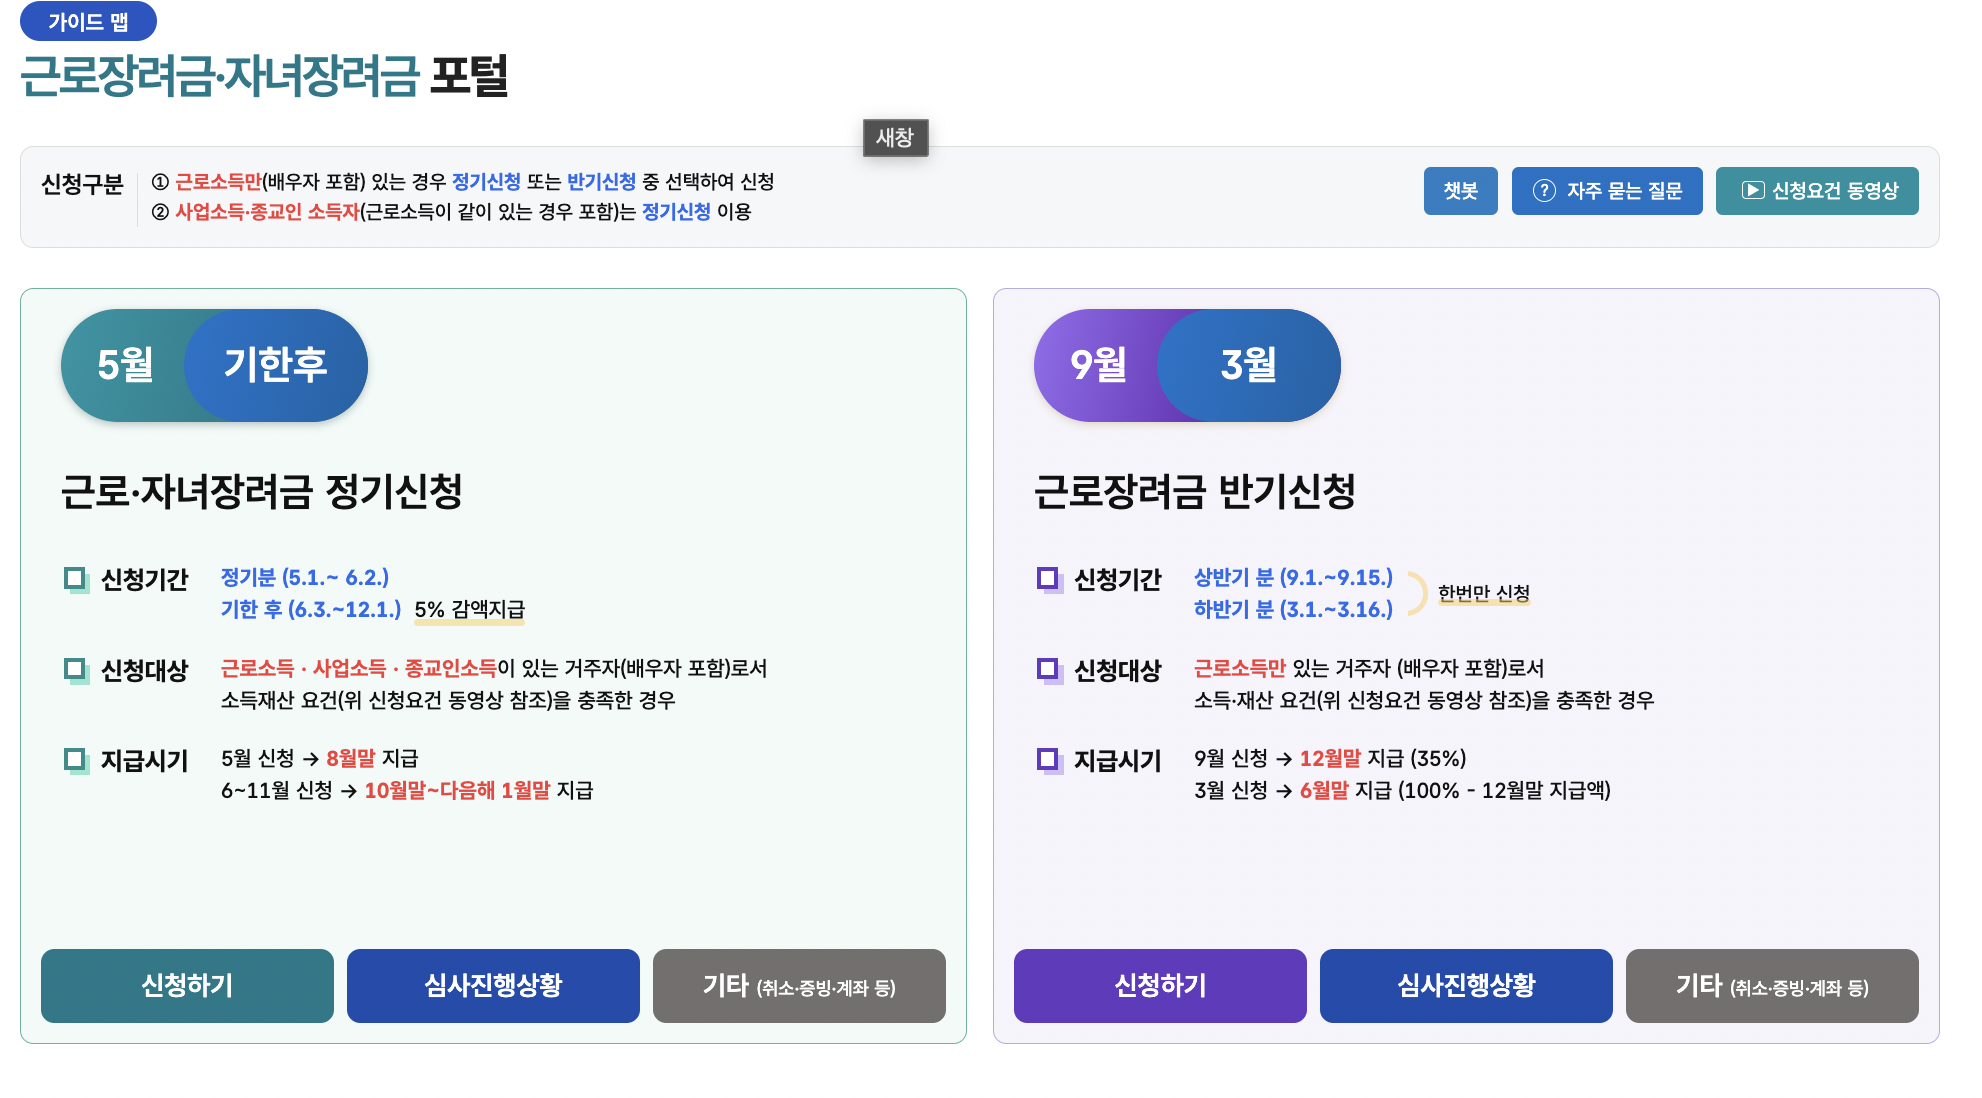Open 심사진행상황 under 반기신청 card

1466,986
